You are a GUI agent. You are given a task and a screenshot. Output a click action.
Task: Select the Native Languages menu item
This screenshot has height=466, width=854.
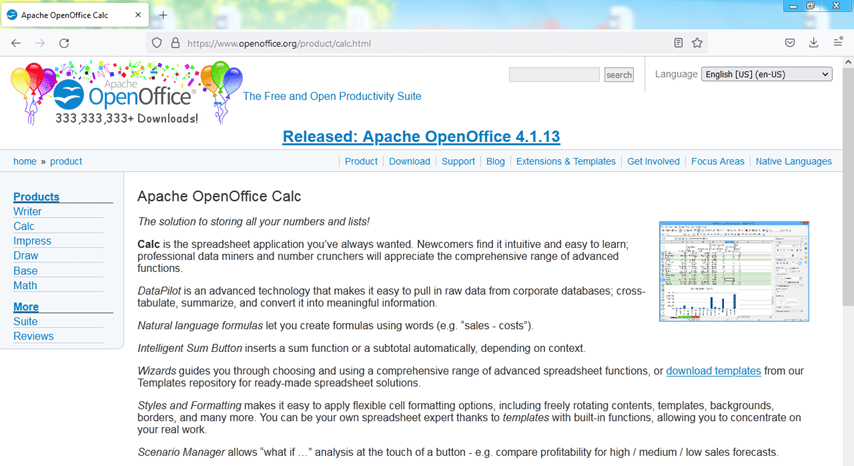[793, 161]
